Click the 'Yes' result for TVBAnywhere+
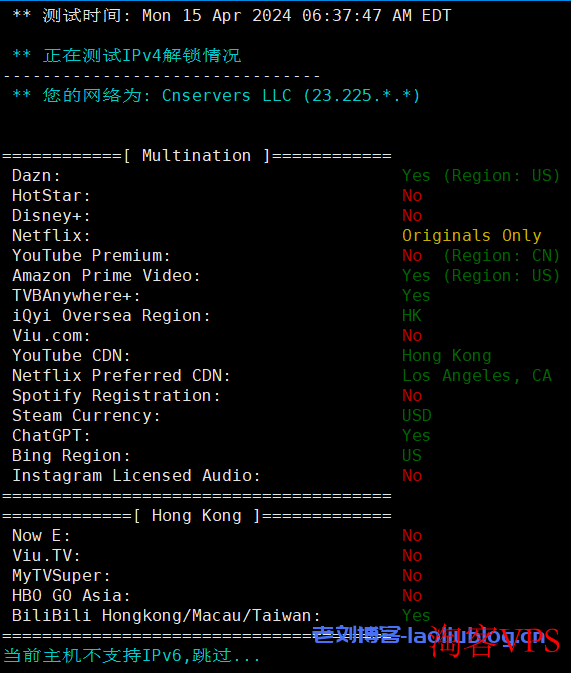Viewport: 571px width, 673px height. click(x=416, y=295)
